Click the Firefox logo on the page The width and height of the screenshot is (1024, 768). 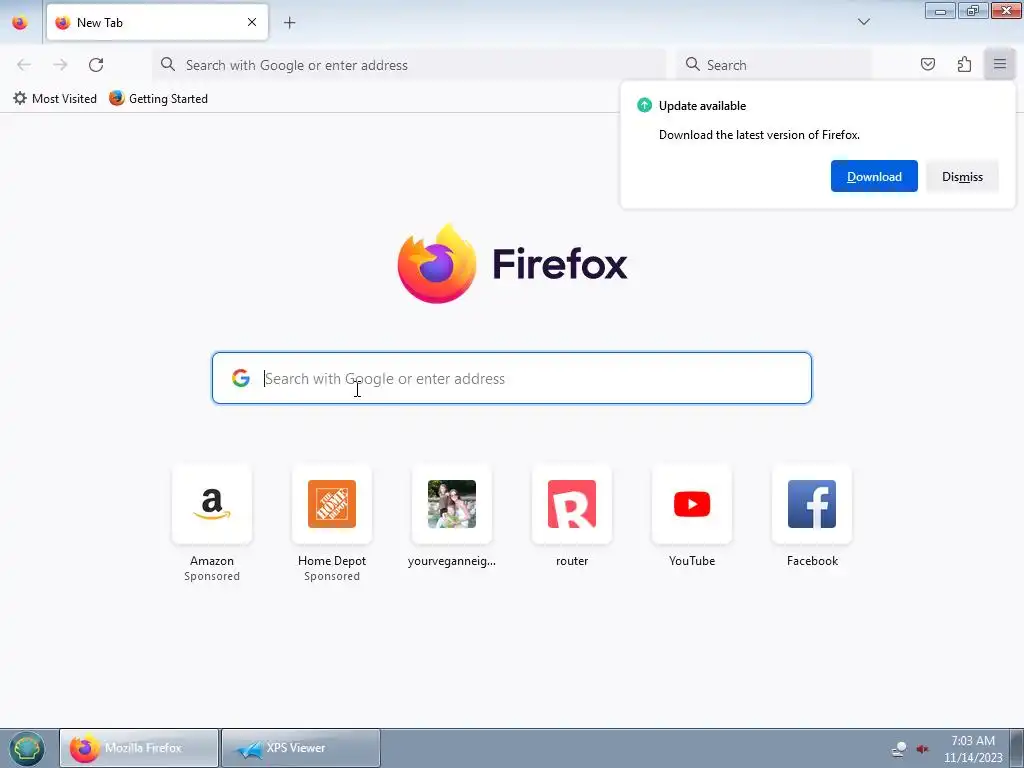coord(512,263)
